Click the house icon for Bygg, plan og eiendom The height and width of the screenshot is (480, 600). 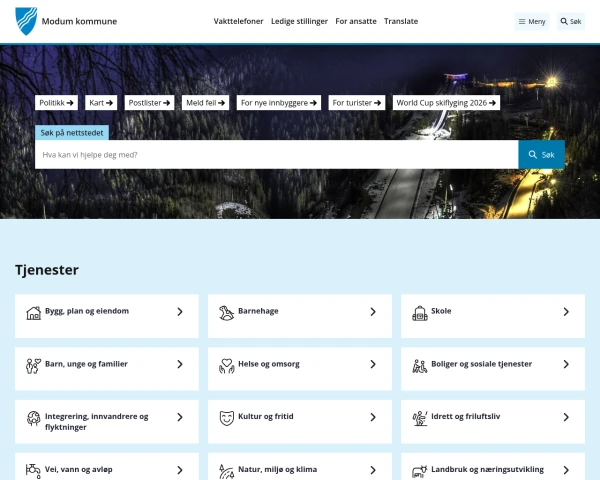click(x=33, y=313)
